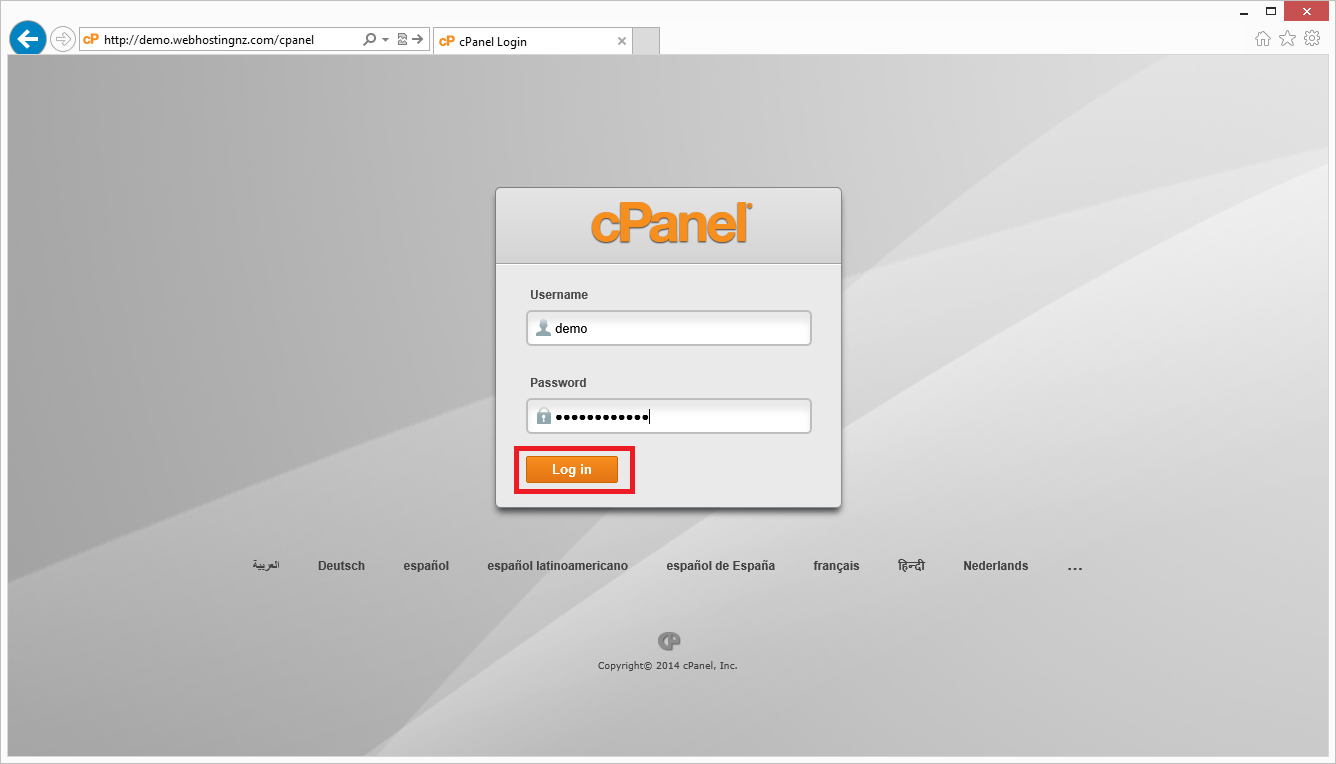Select Nederlands language link
The height and width of the screenshot is (764, 1336).
tap(995, 566)
